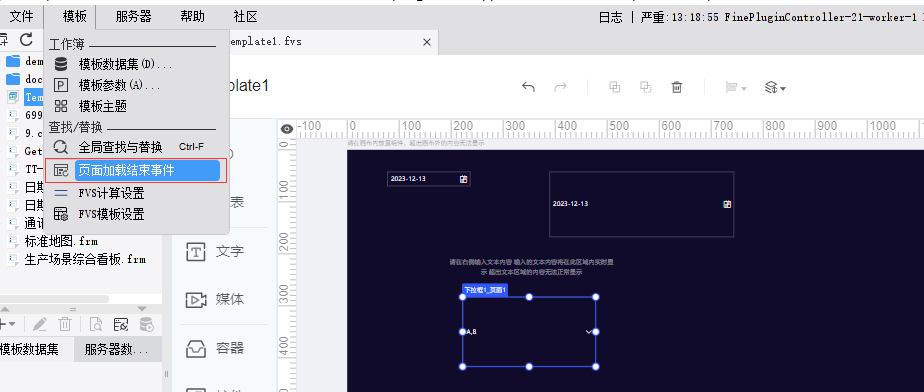
Task: Open the 服务器 menu
Action: (x=133, y=17)
